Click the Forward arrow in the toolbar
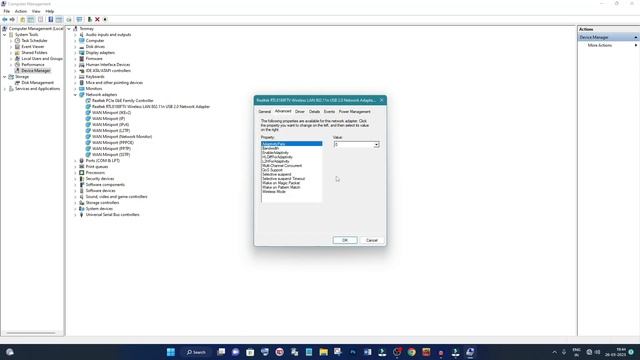This screenshot has width=640, height=360. [12, 20]
